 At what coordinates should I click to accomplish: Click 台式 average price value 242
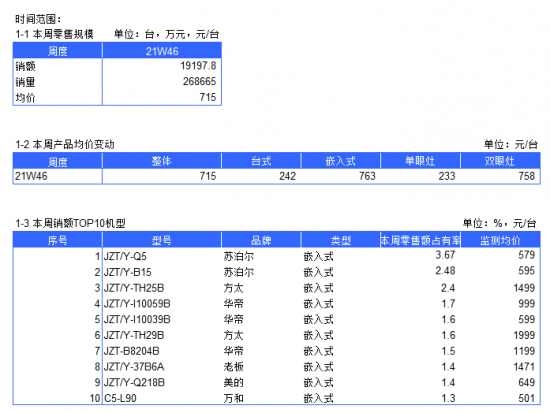(287, 176)
